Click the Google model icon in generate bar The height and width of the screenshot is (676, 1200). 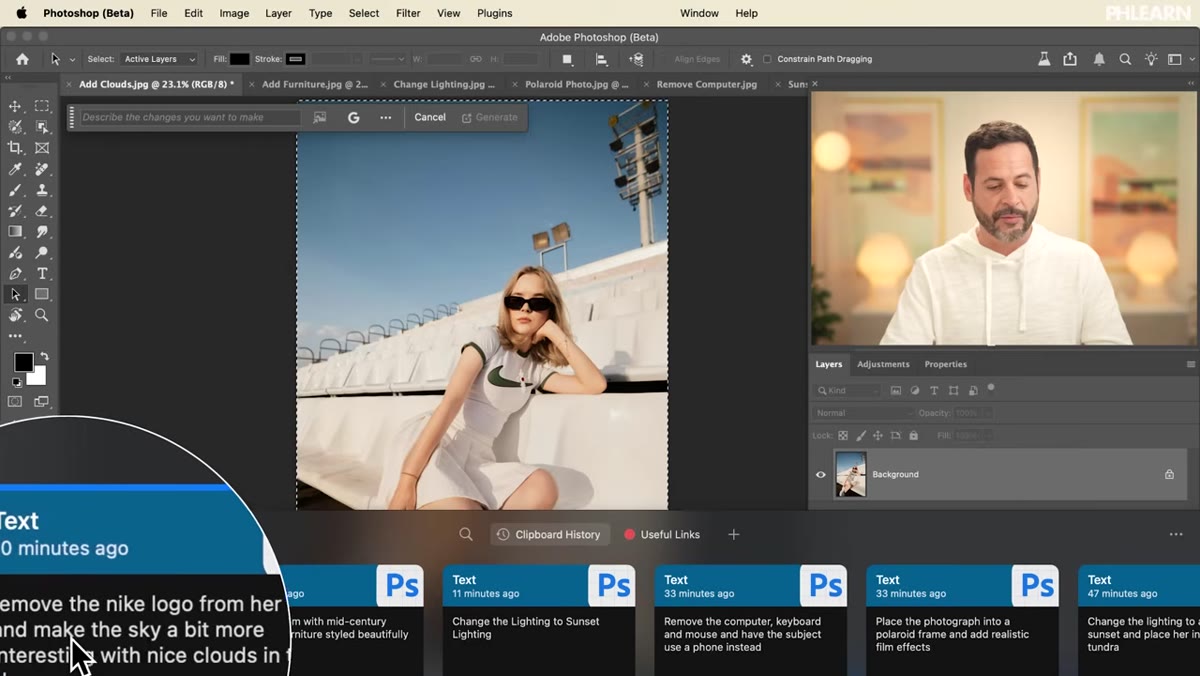click(x=353, y=117)
